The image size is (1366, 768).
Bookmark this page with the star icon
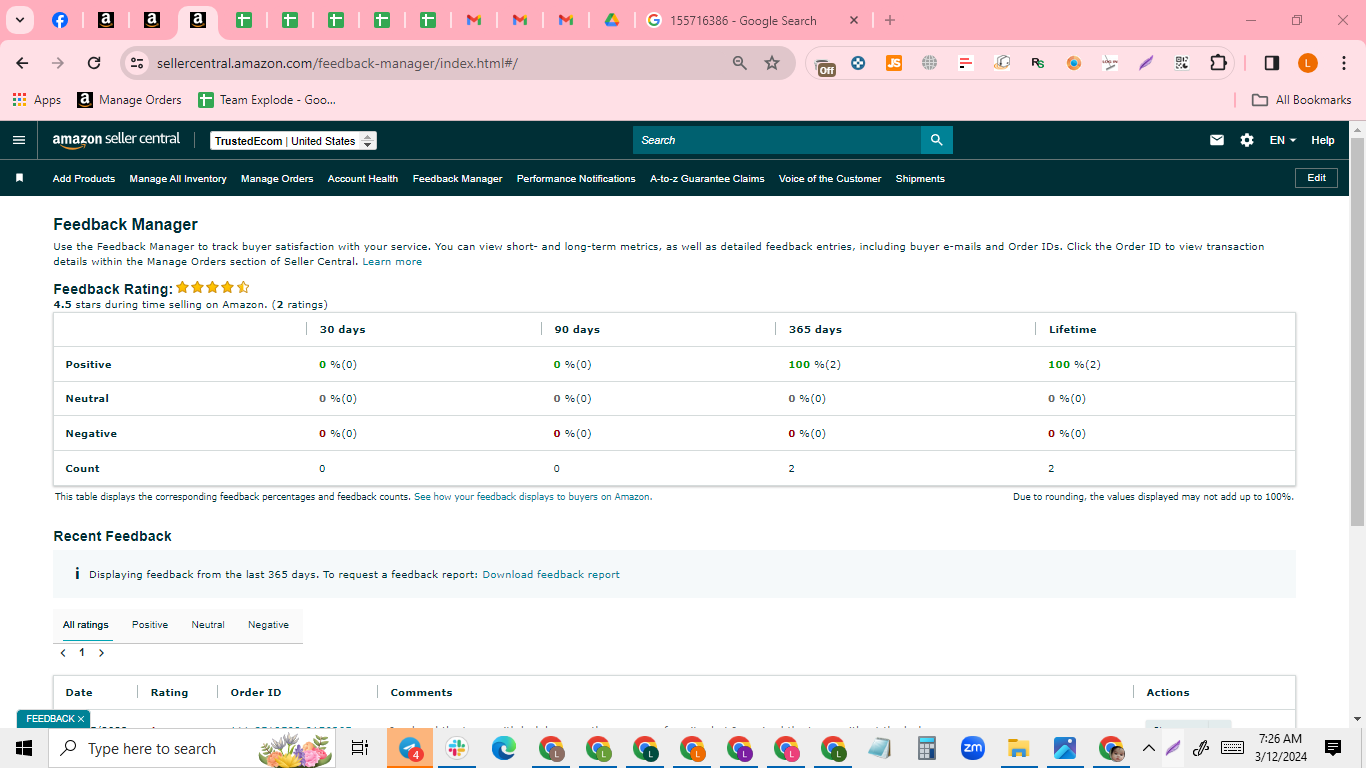772,63
